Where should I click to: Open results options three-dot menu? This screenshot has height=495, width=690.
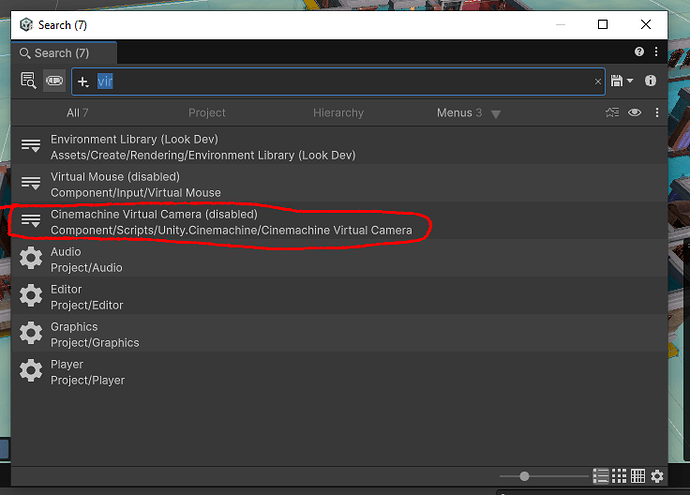(657, 113)
